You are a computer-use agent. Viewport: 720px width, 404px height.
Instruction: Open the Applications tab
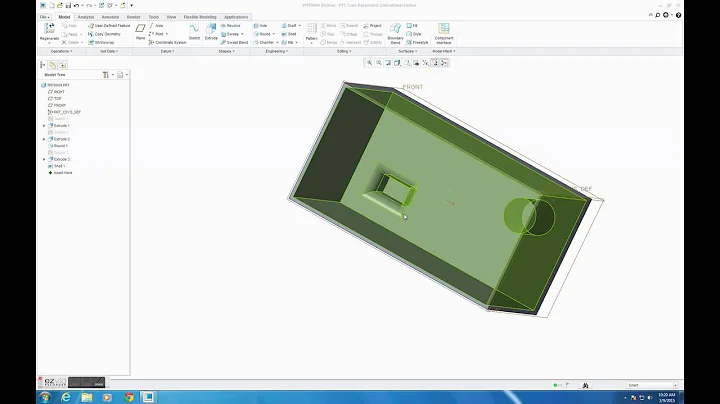pos(236,17)
